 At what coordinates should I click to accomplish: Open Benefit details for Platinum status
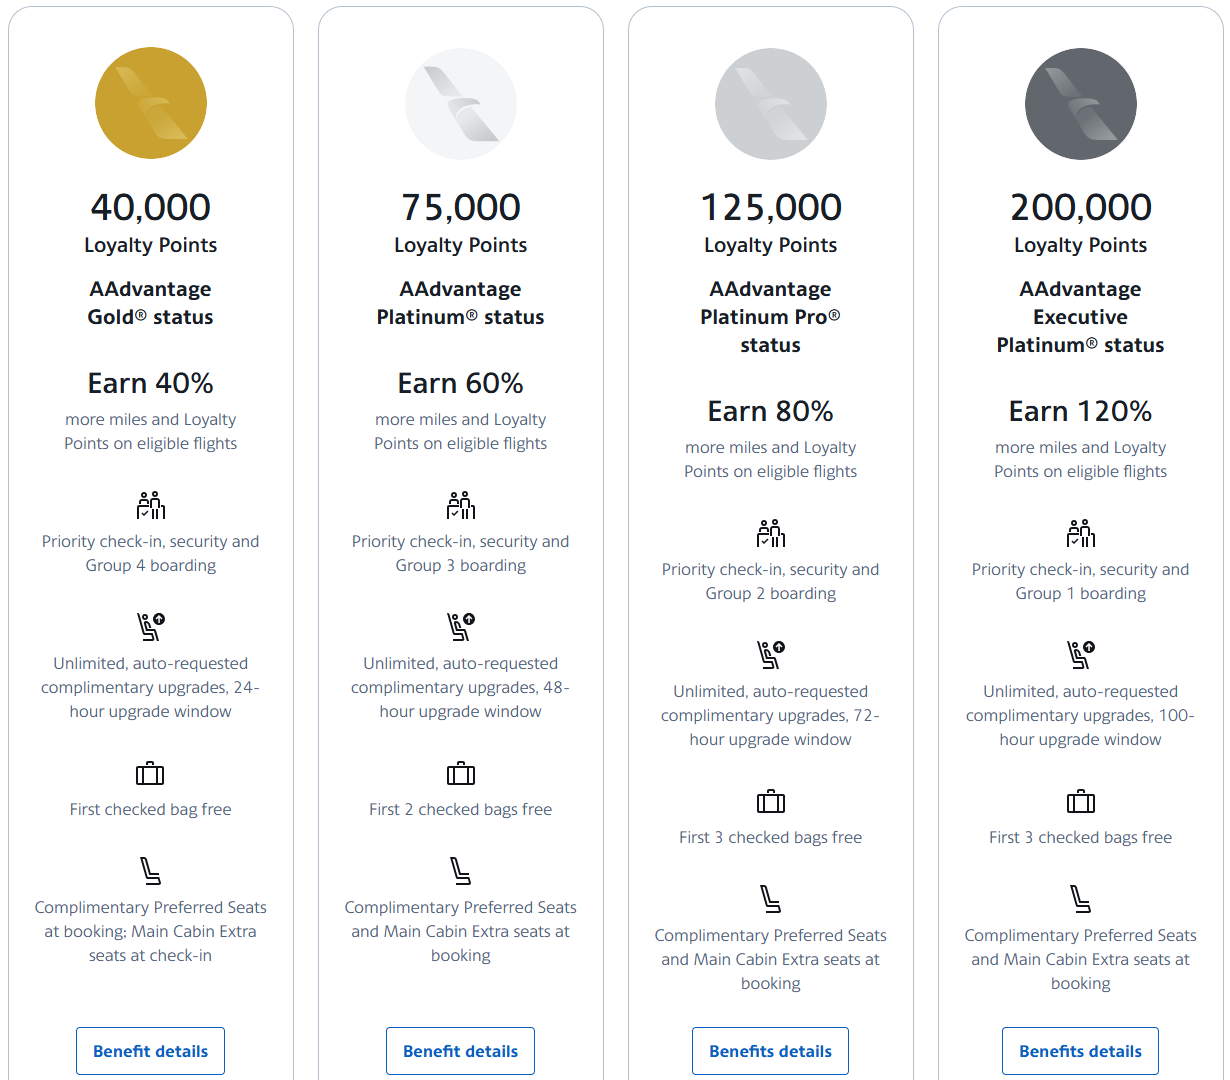pyautogui.click(x=460, y=1050)
